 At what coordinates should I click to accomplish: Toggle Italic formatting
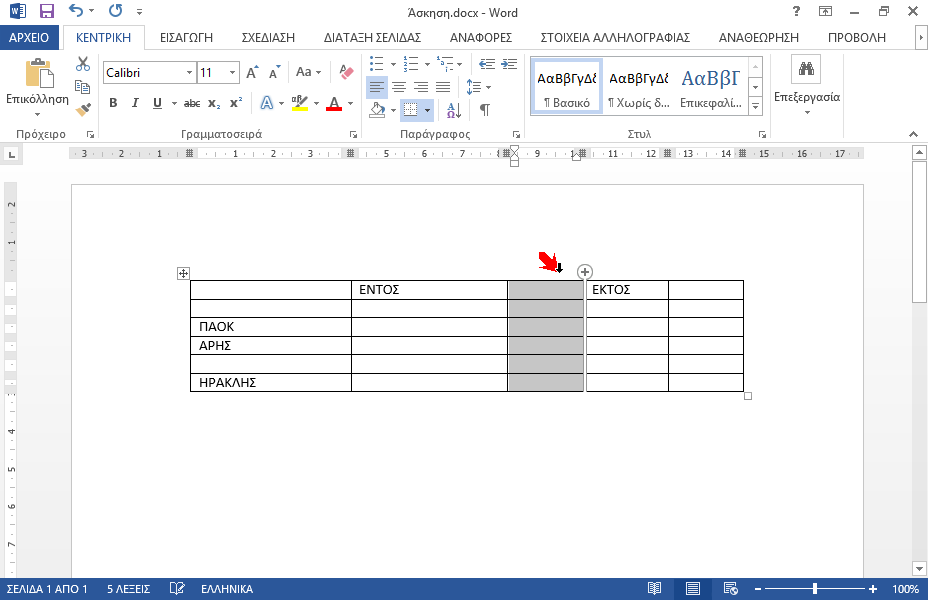pyautogui.click(x=135, y=103)
